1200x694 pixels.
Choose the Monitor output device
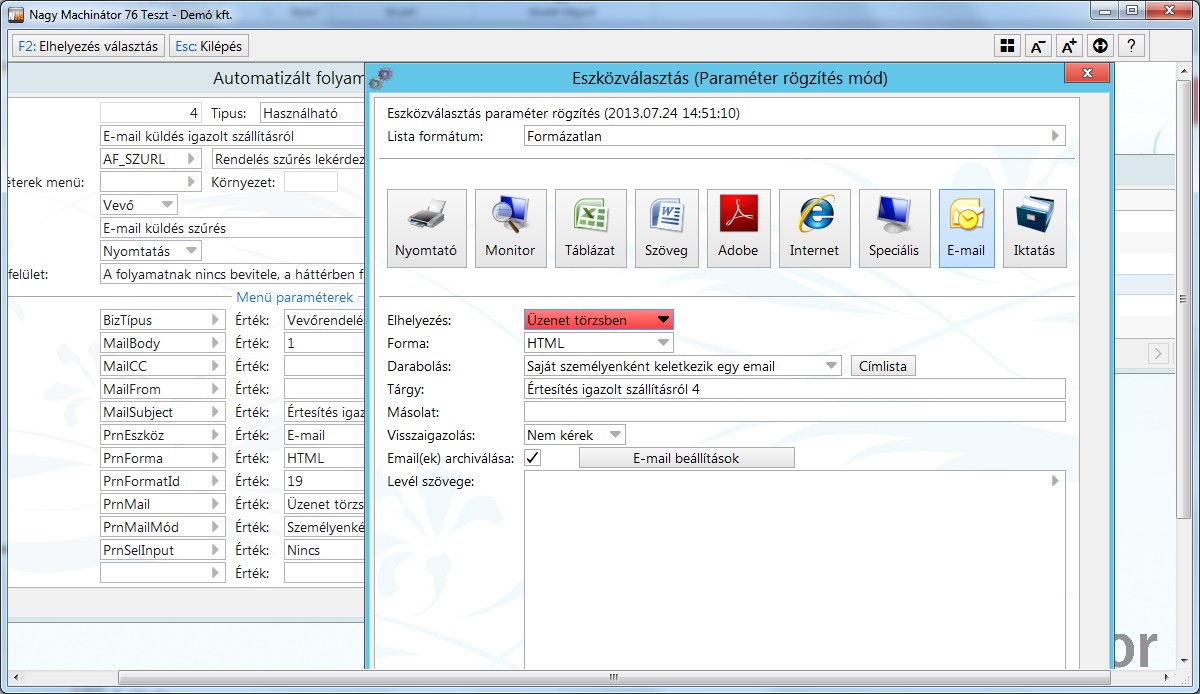(x=510, y=228)
